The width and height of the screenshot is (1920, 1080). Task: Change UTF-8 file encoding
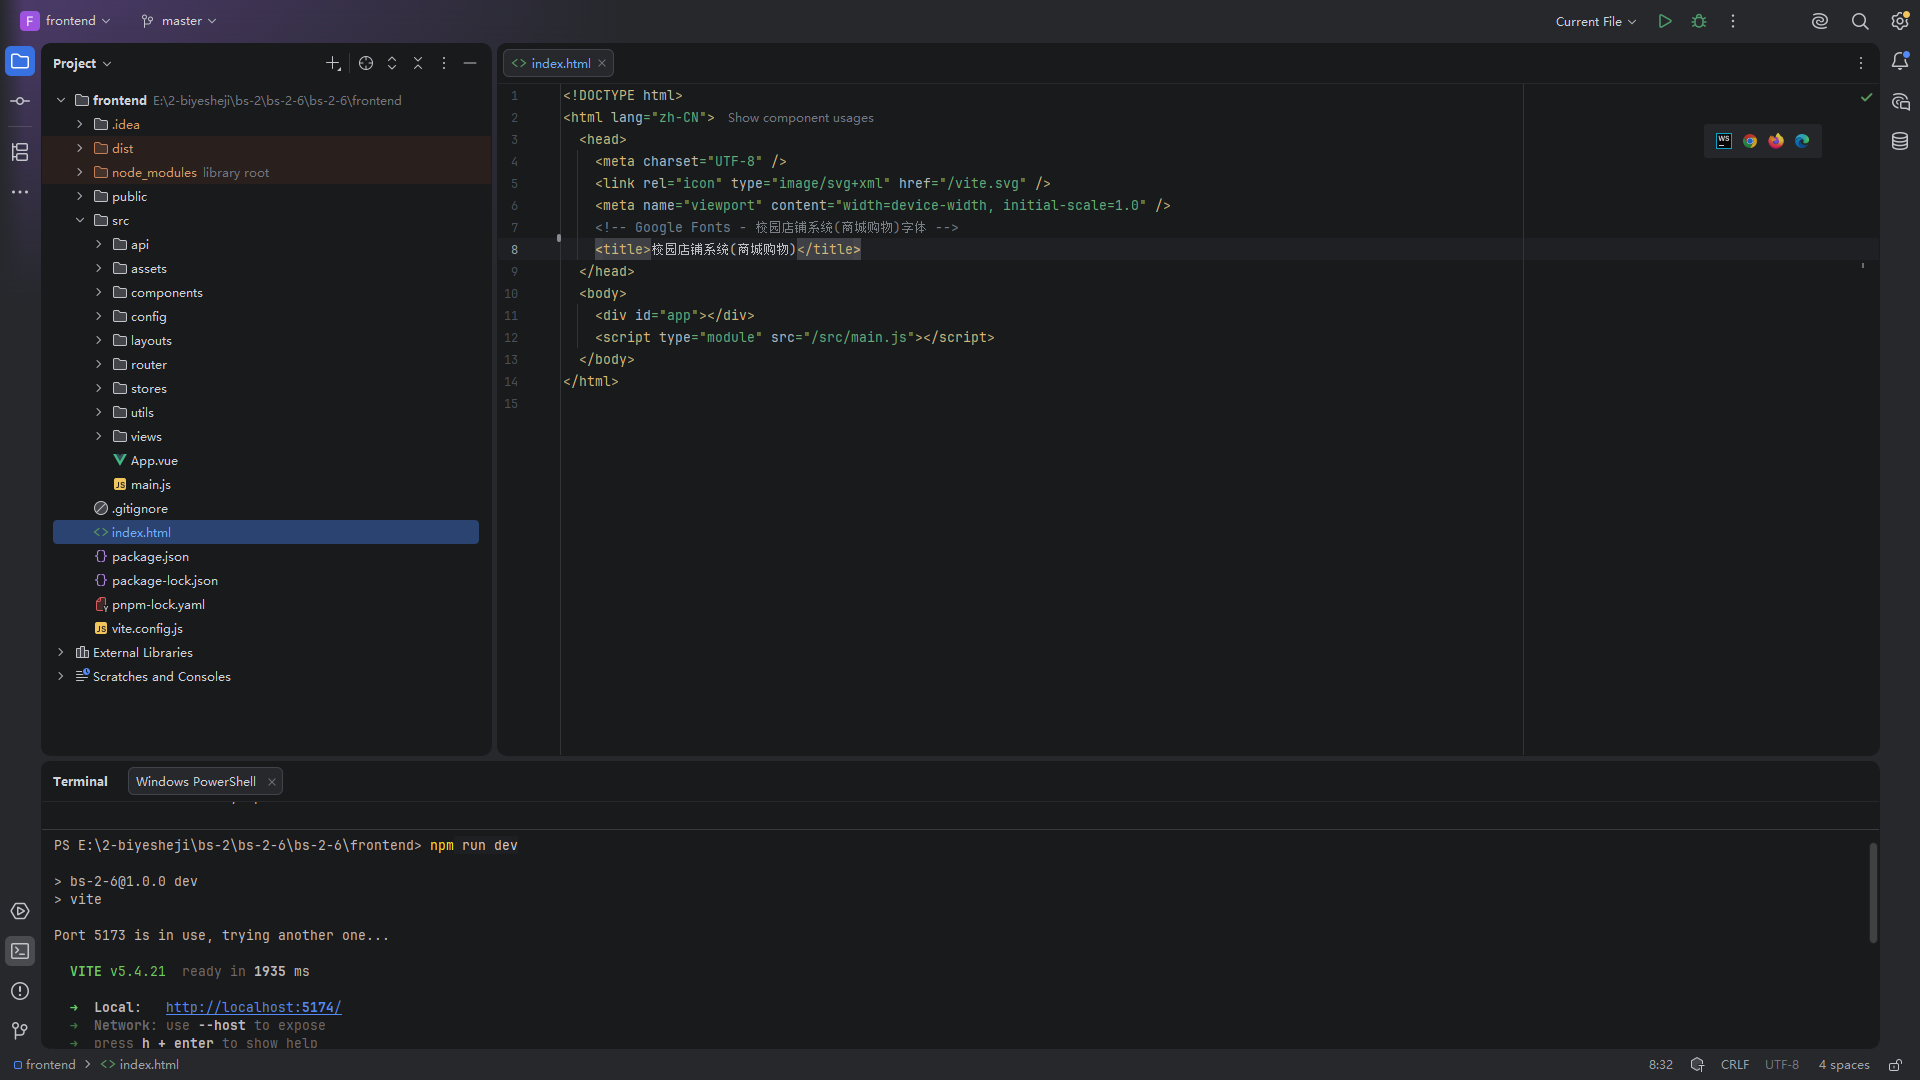pyautogui.click(x=1782, y=1065)
